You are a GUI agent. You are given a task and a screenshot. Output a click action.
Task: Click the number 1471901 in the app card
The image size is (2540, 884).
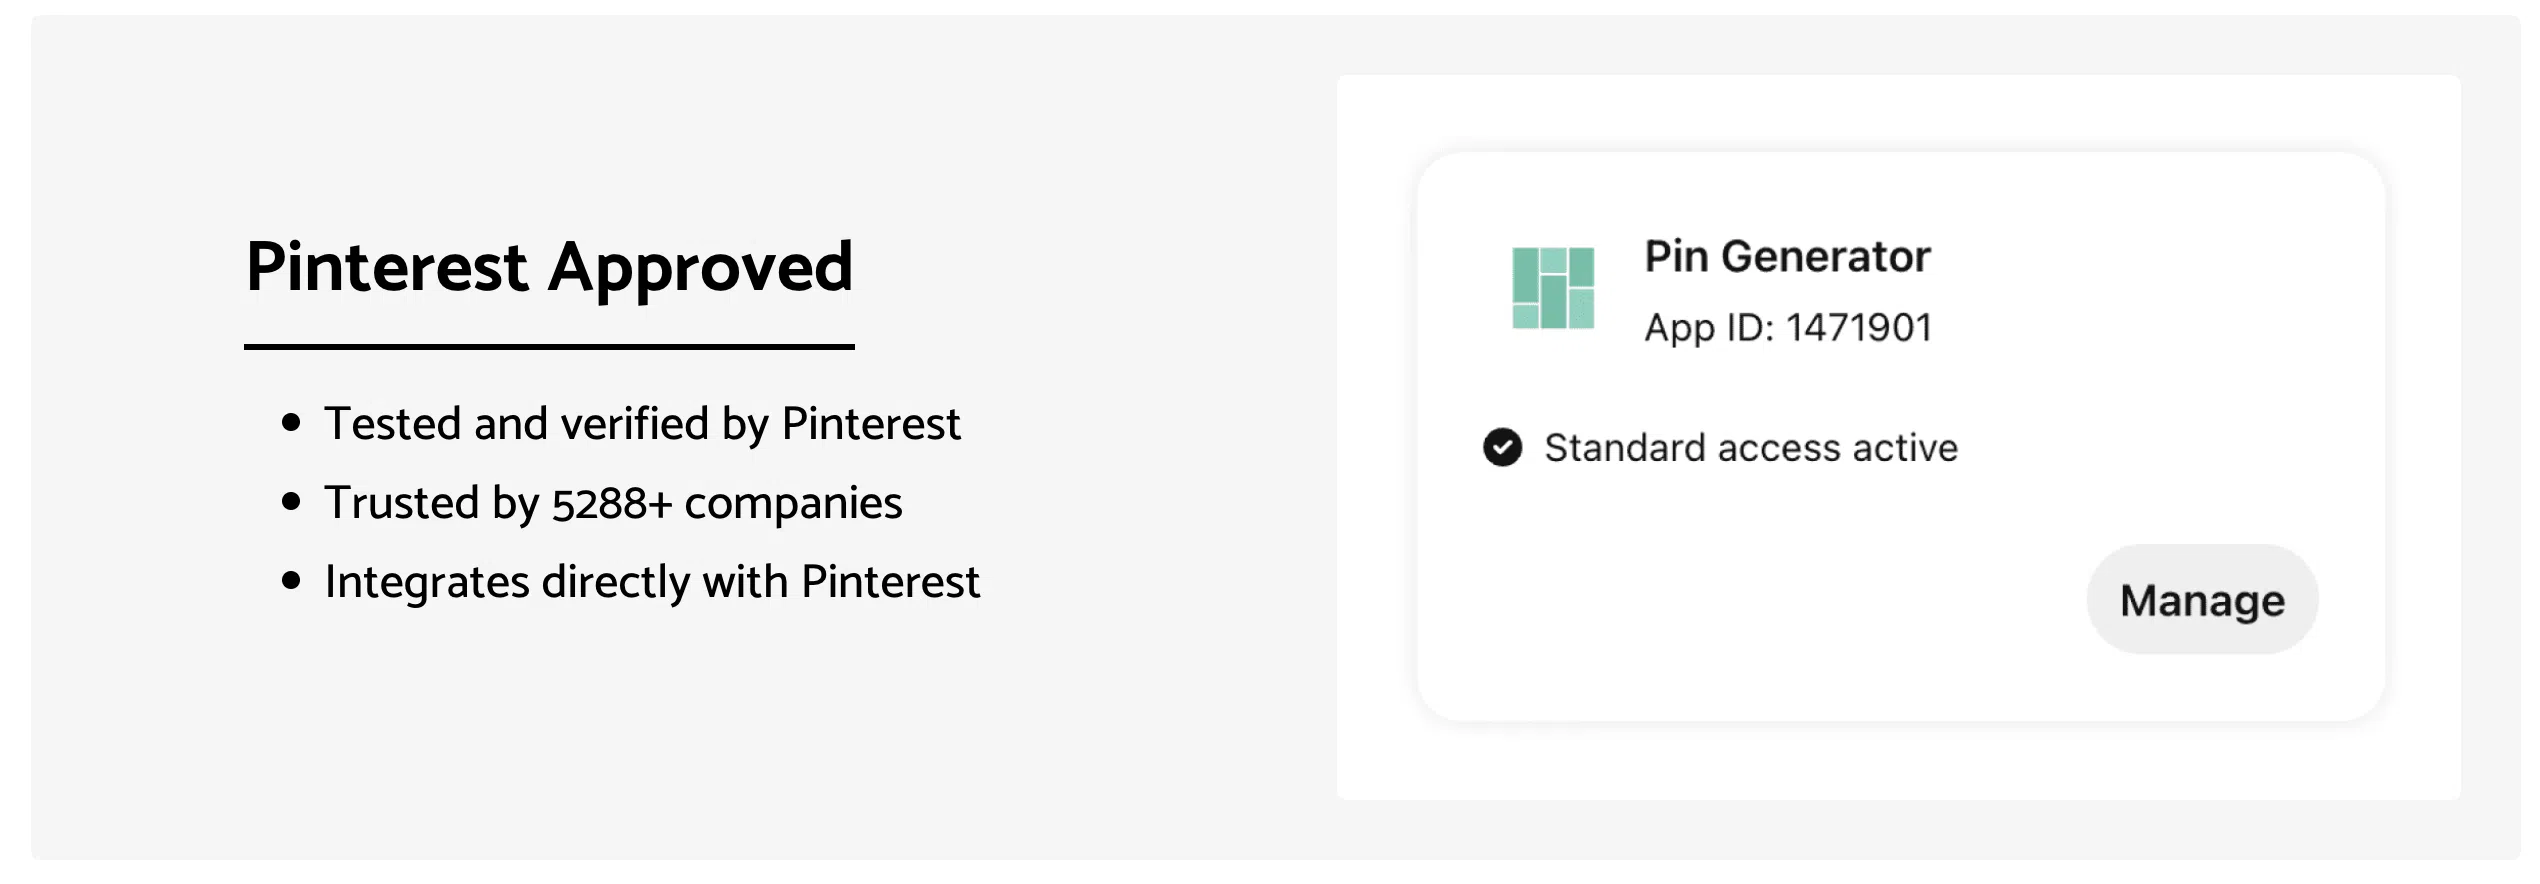pyautogui.click(x=1858, y=328)
